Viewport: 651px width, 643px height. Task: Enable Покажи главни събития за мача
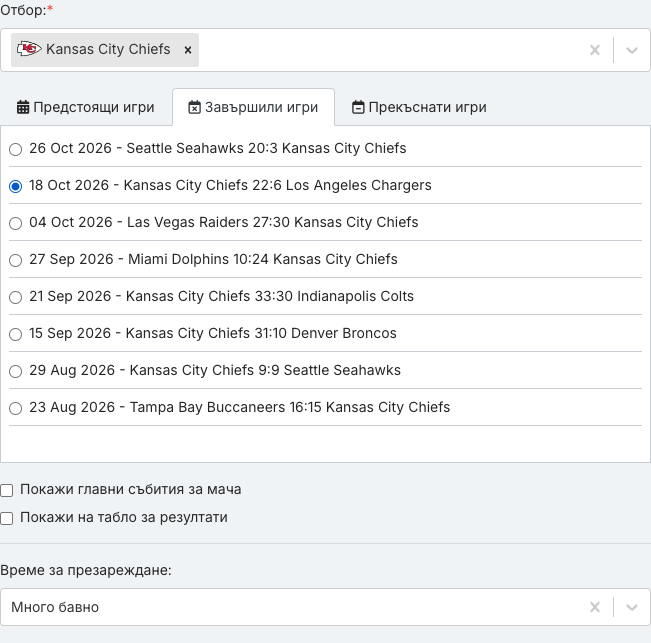click(7, 490)
